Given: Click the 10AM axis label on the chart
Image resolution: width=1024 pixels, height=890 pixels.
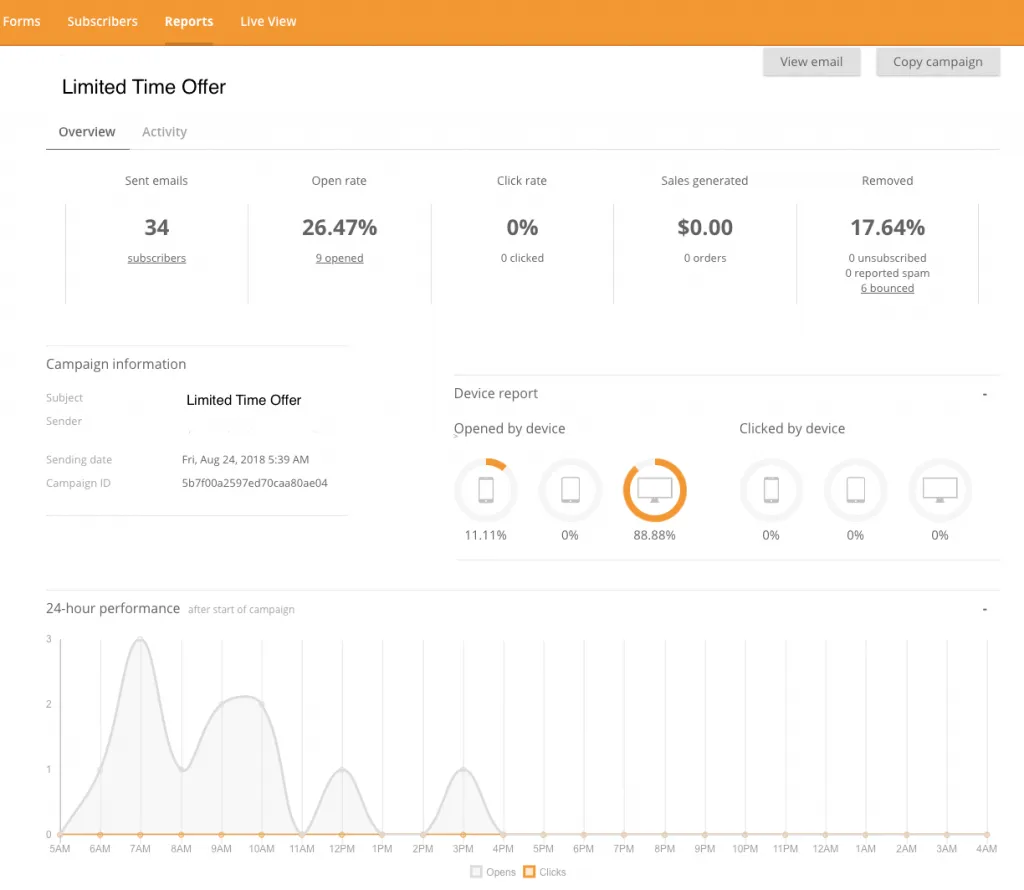Looking at the screenshot, I should click(x=261, y=849).
